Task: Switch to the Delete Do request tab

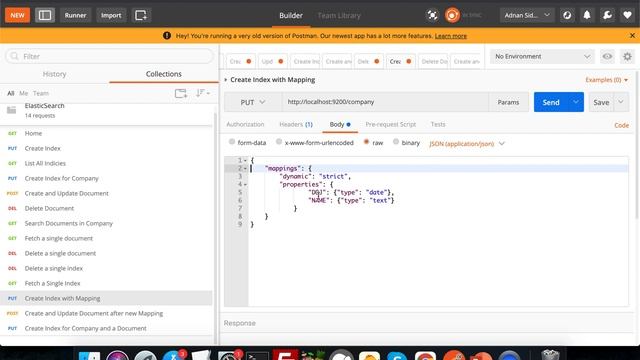Action: click(433, 61)
